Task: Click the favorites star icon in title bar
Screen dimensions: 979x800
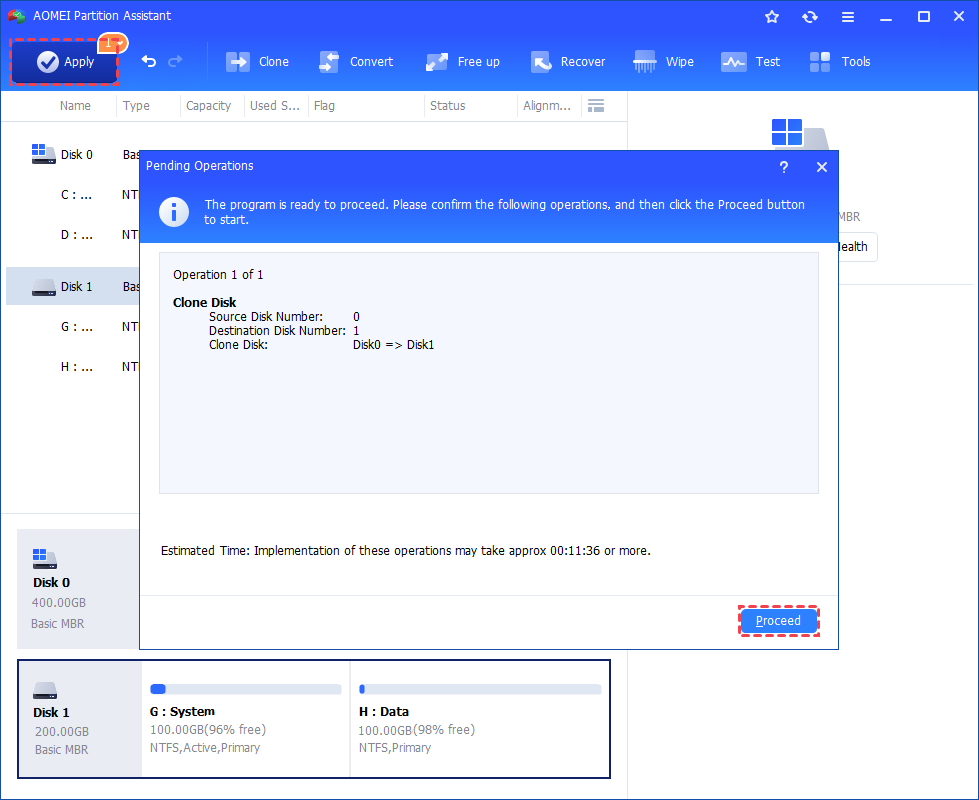Action: point(772,17)
